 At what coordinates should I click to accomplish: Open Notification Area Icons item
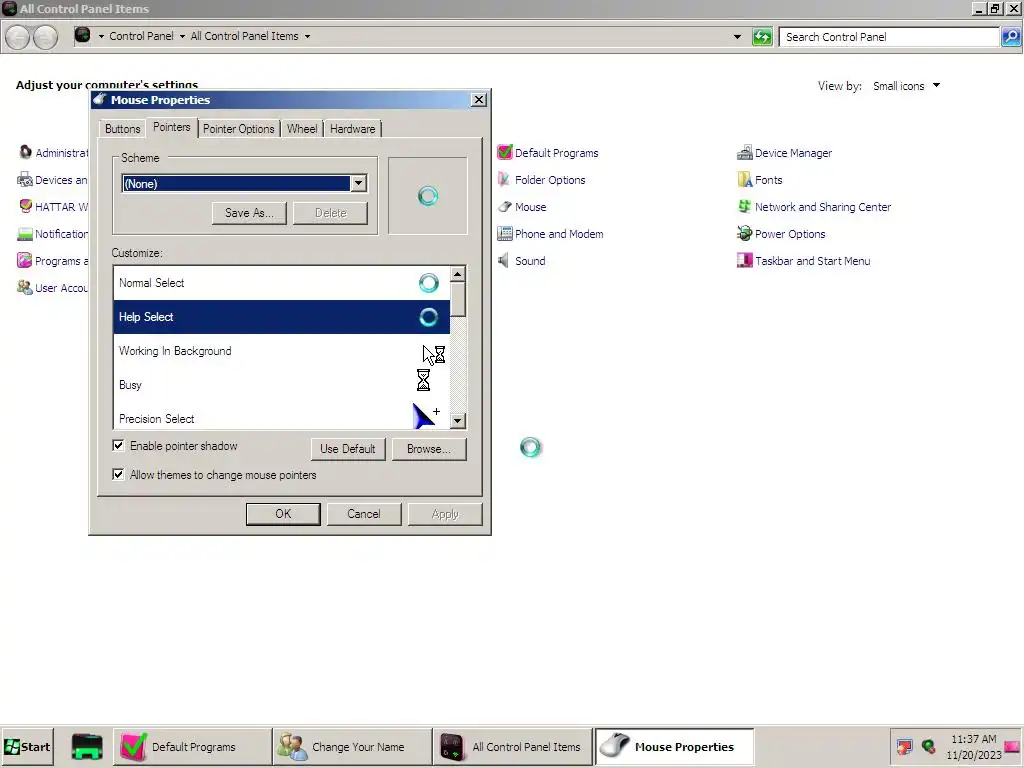[x=25, y=234]
